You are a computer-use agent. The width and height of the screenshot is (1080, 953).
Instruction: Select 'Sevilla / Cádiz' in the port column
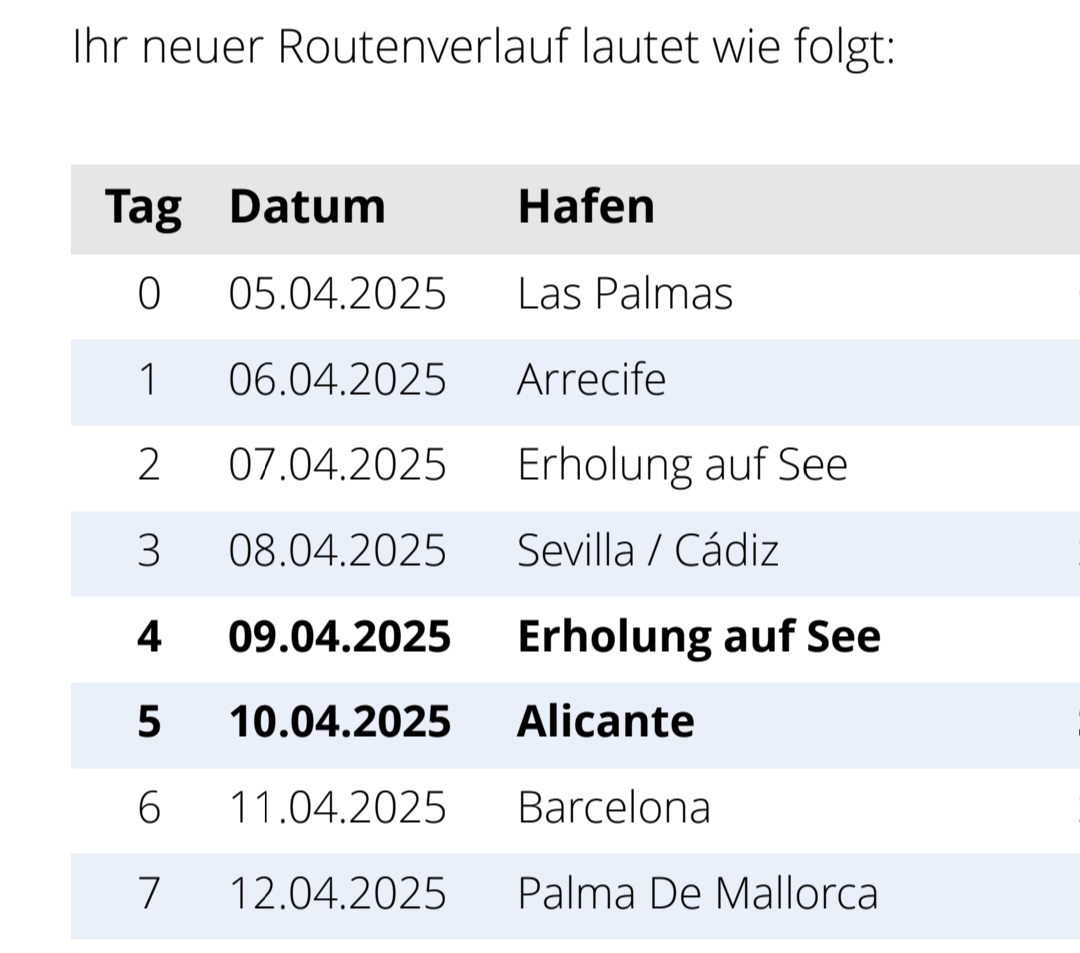pyautogui.click(x=648, y=551)
